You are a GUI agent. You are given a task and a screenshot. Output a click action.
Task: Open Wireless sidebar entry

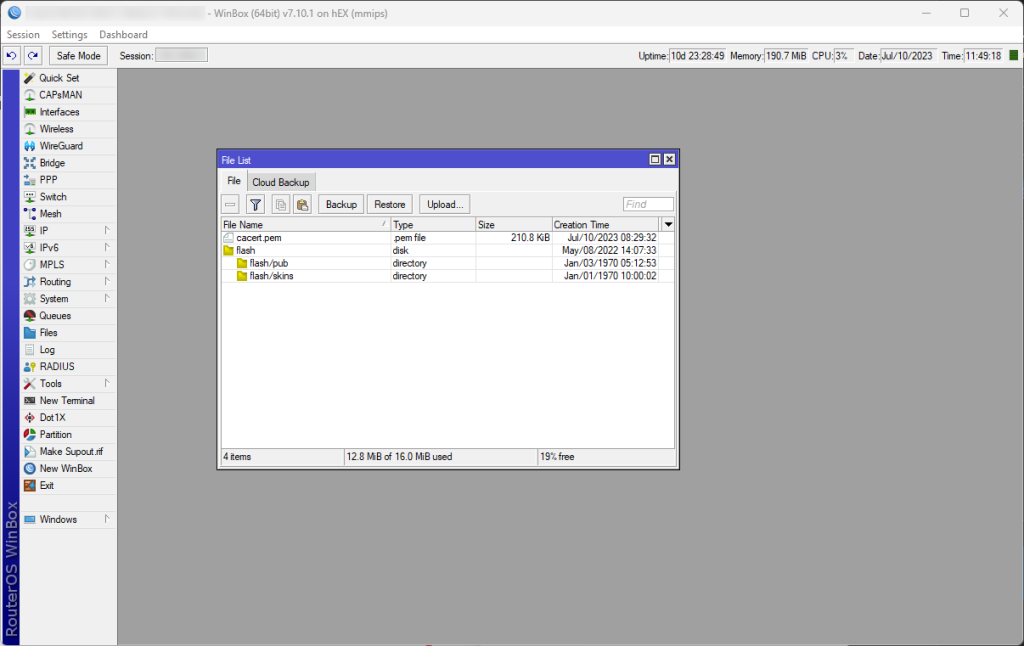point(69,129)
